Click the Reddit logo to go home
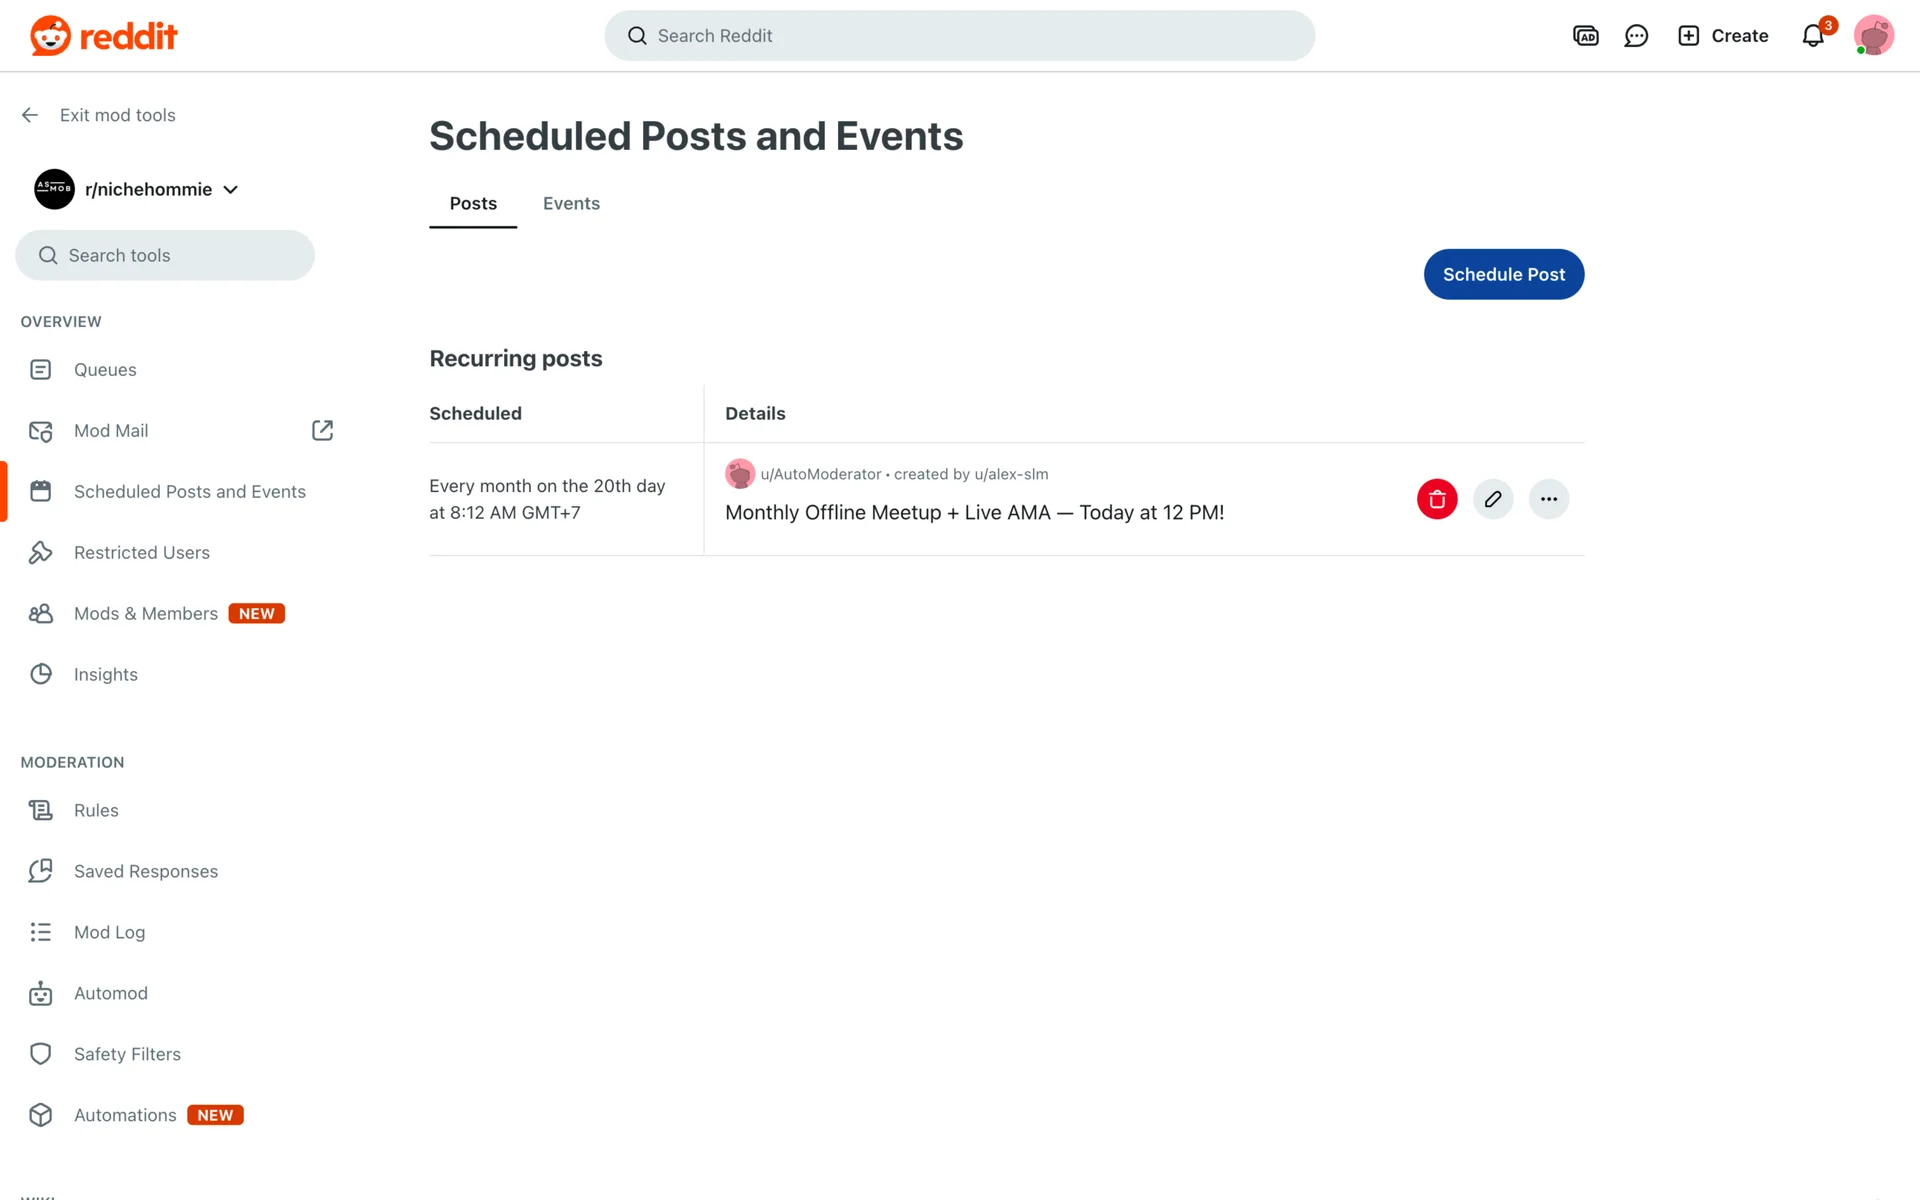 click(x=104, y=36)
